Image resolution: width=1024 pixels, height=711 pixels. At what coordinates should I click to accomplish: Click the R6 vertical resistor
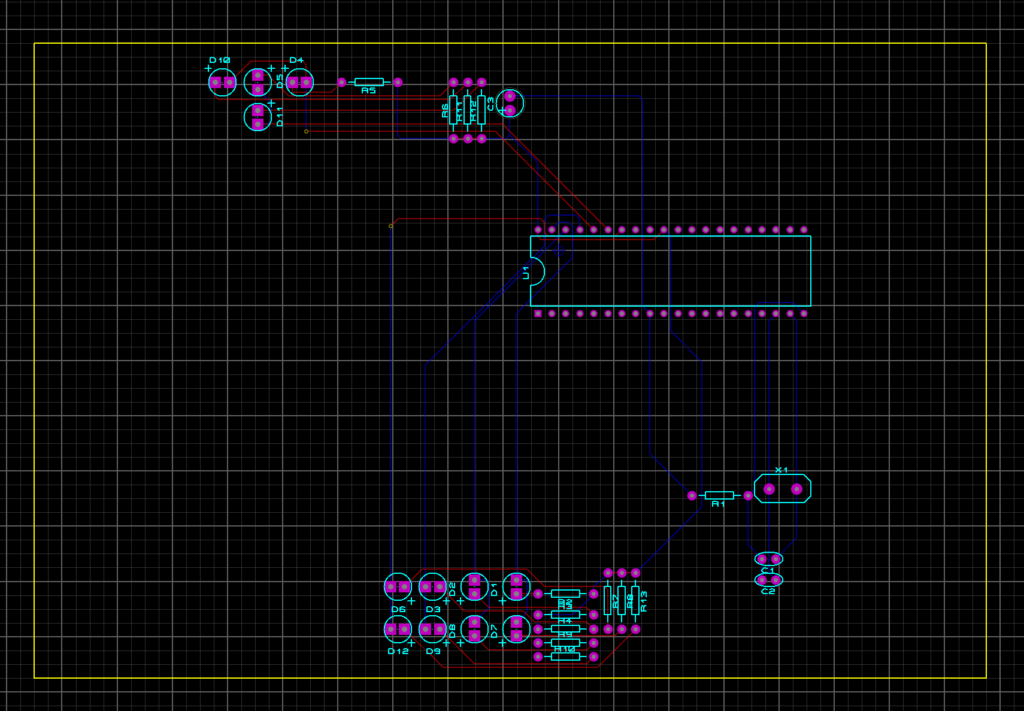point(453,110)
